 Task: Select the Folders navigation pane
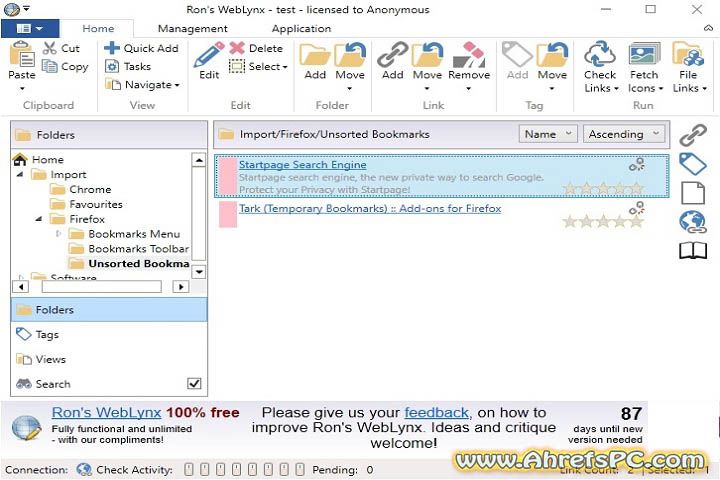click(x=109, y=310)
